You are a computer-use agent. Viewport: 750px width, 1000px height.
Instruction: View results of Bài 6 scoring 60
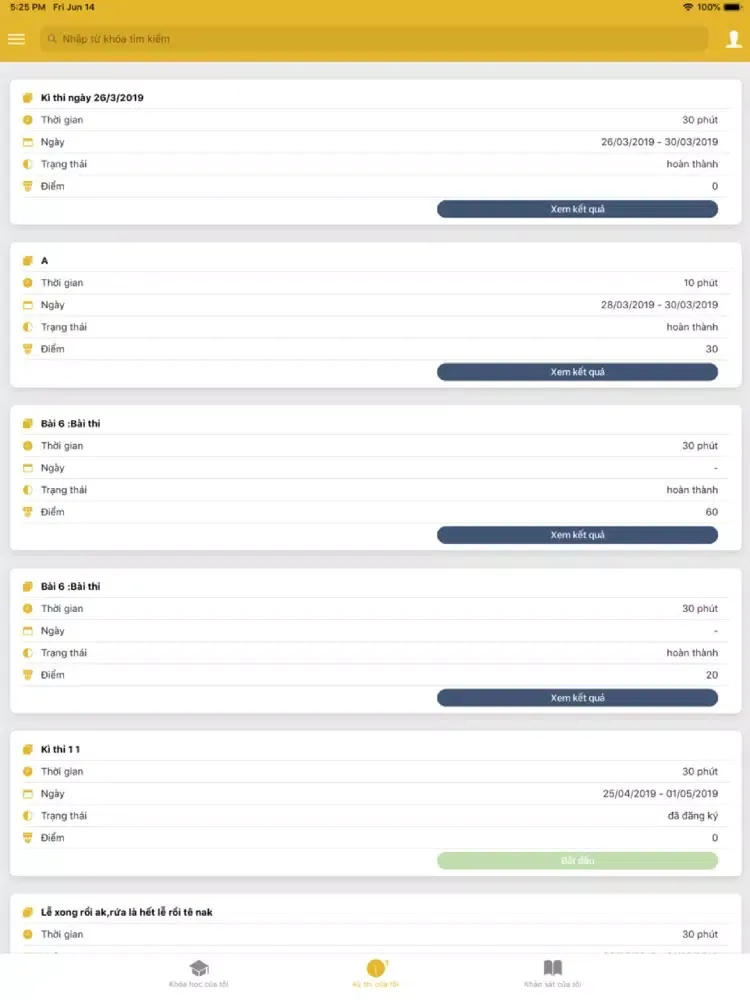577,535
